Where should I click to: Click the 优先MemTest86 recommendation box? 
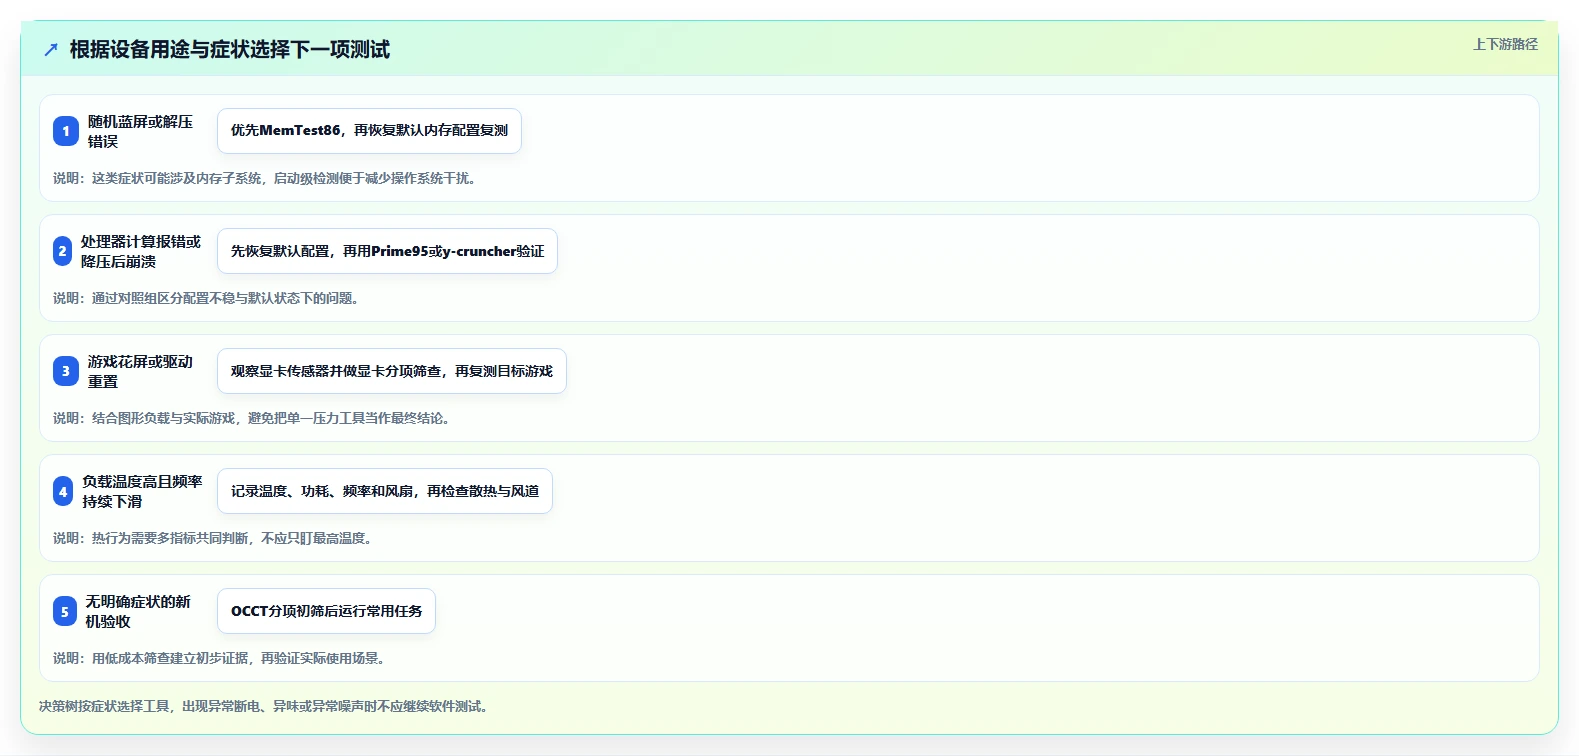(x=369, y=131)
